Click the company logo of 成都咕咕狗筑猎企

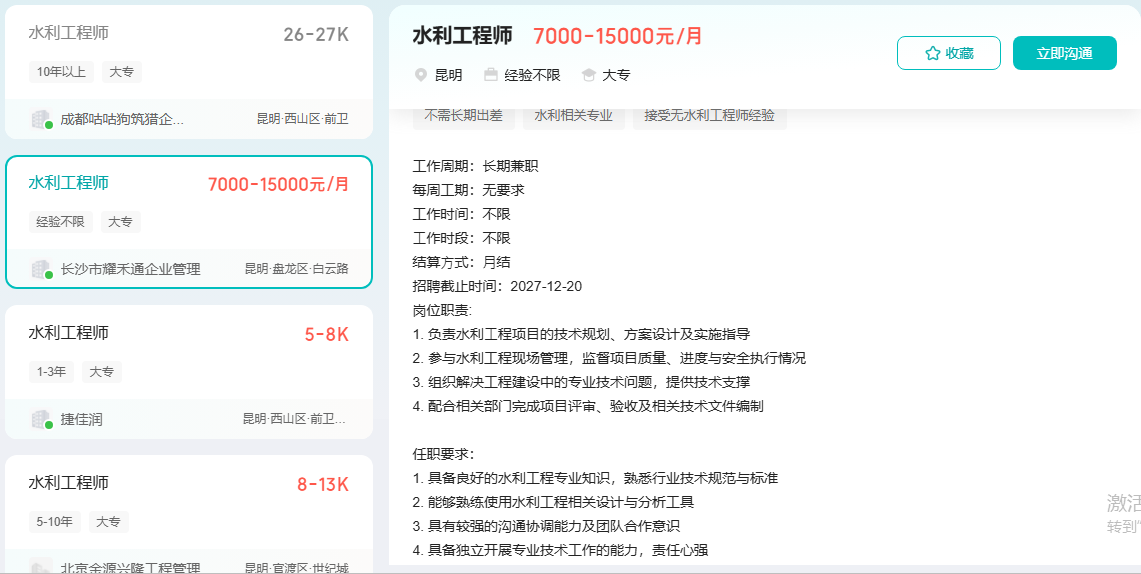[41, 119]
